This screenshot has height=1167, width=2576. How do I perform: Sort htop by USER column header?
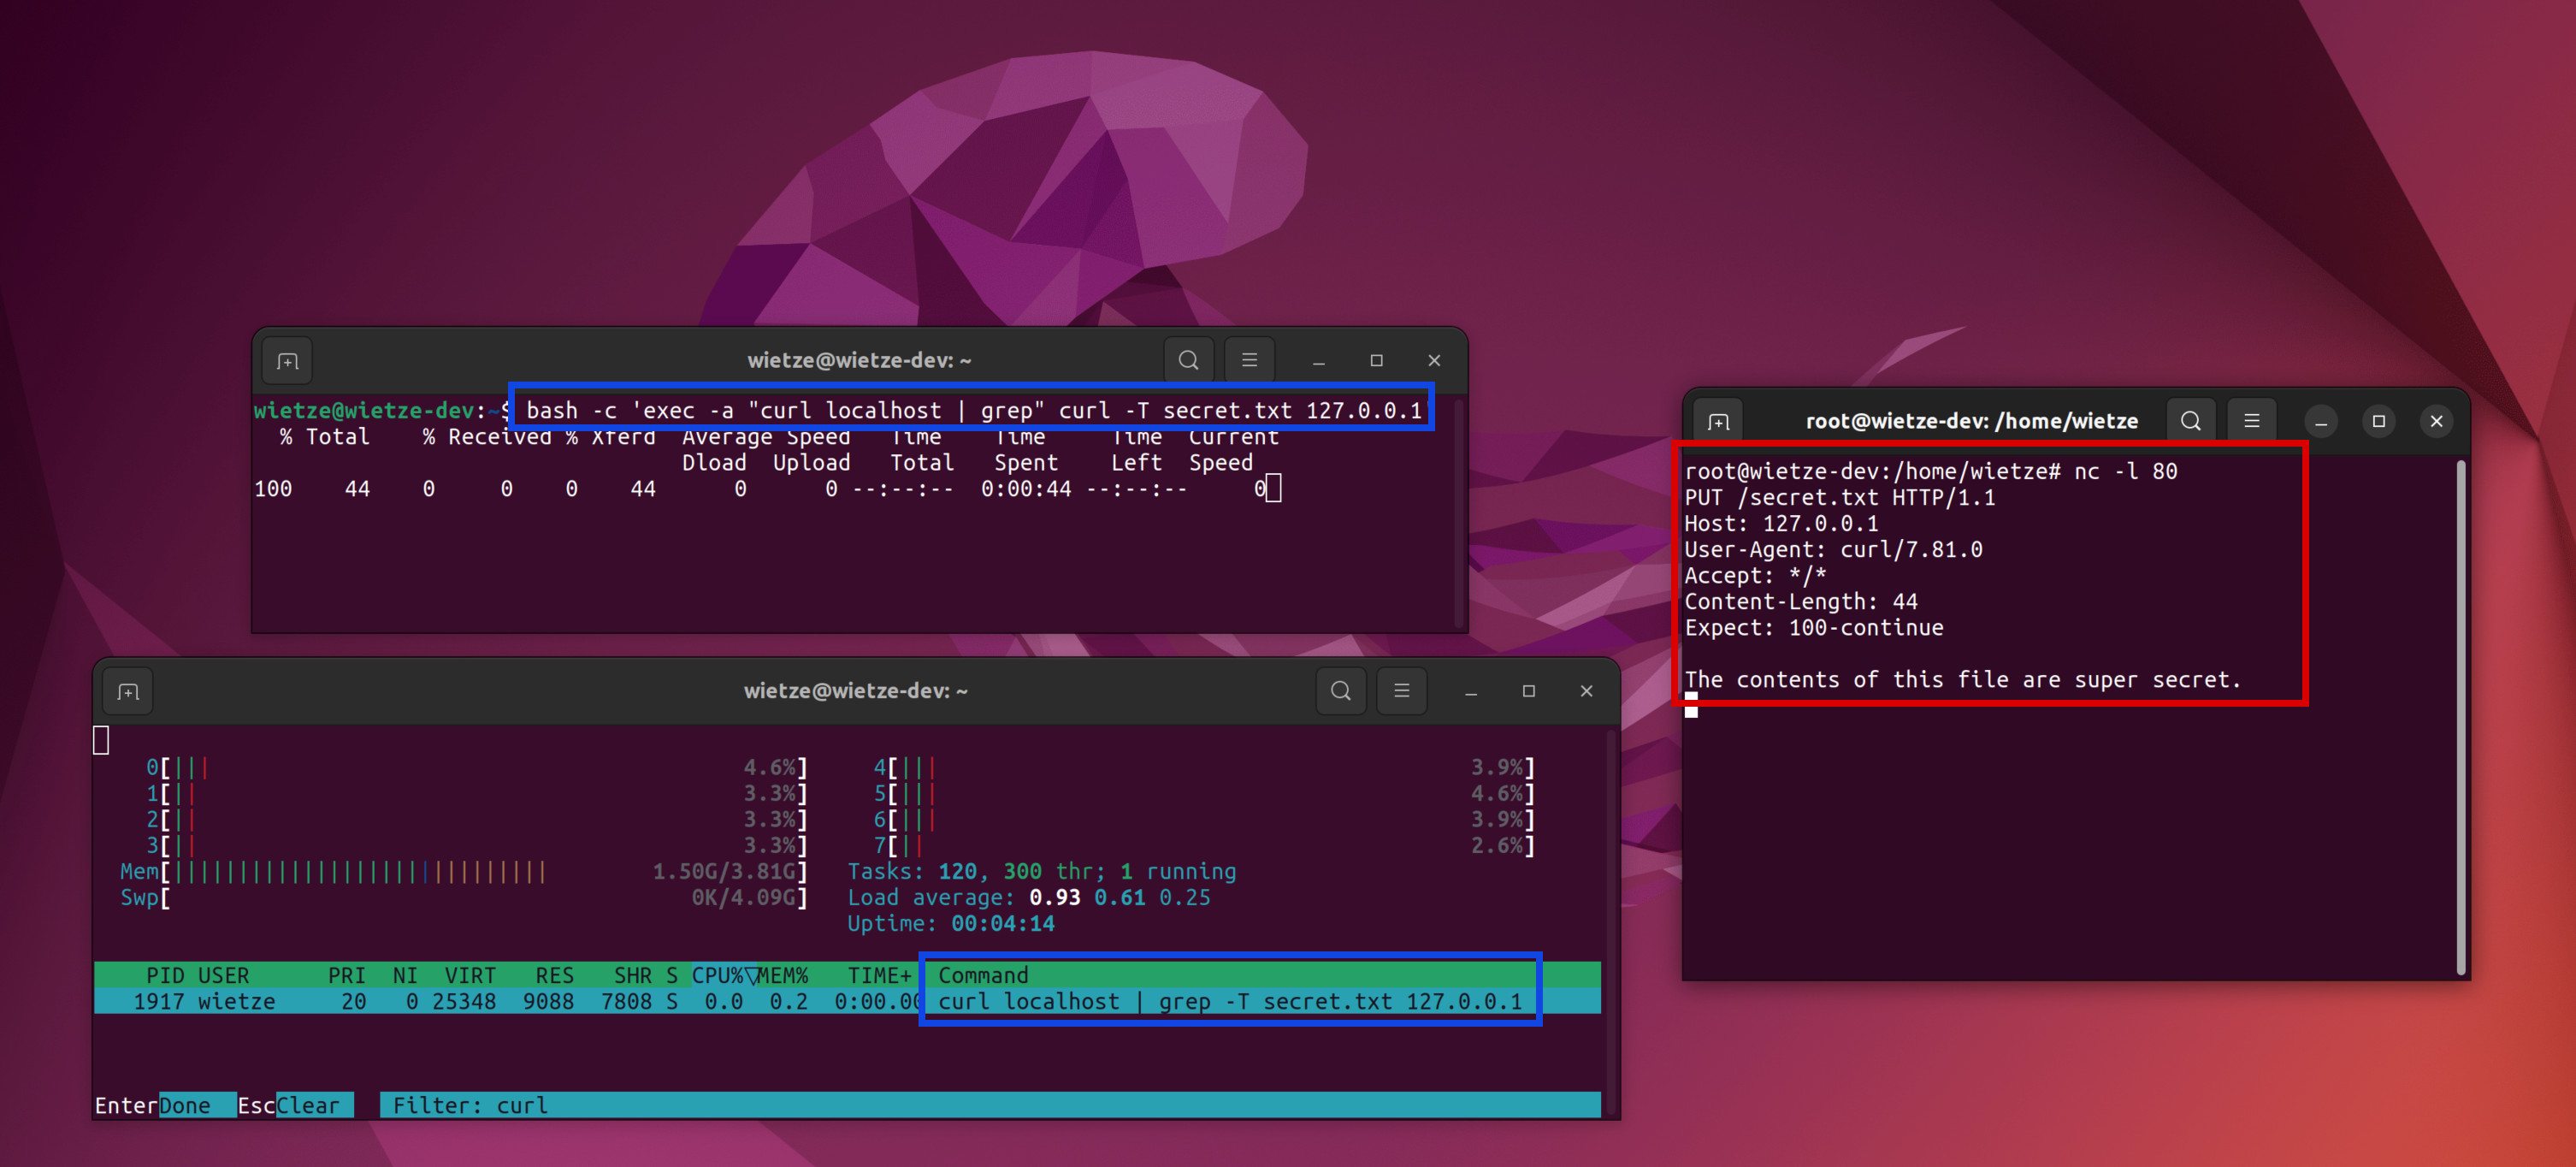pos(223,975)
